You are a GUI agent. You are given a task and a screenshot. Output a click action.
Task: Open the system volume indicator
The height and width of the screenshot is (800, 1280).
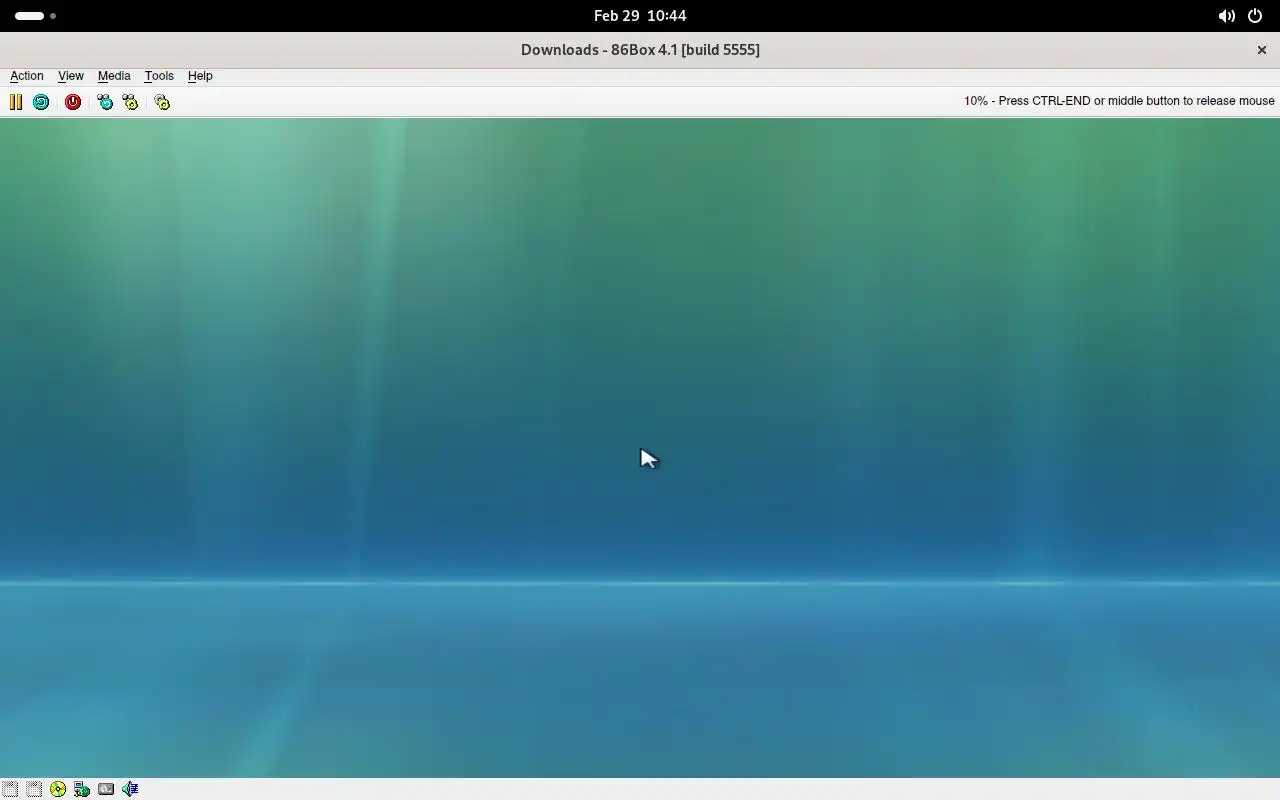[x=1226, y=16]
